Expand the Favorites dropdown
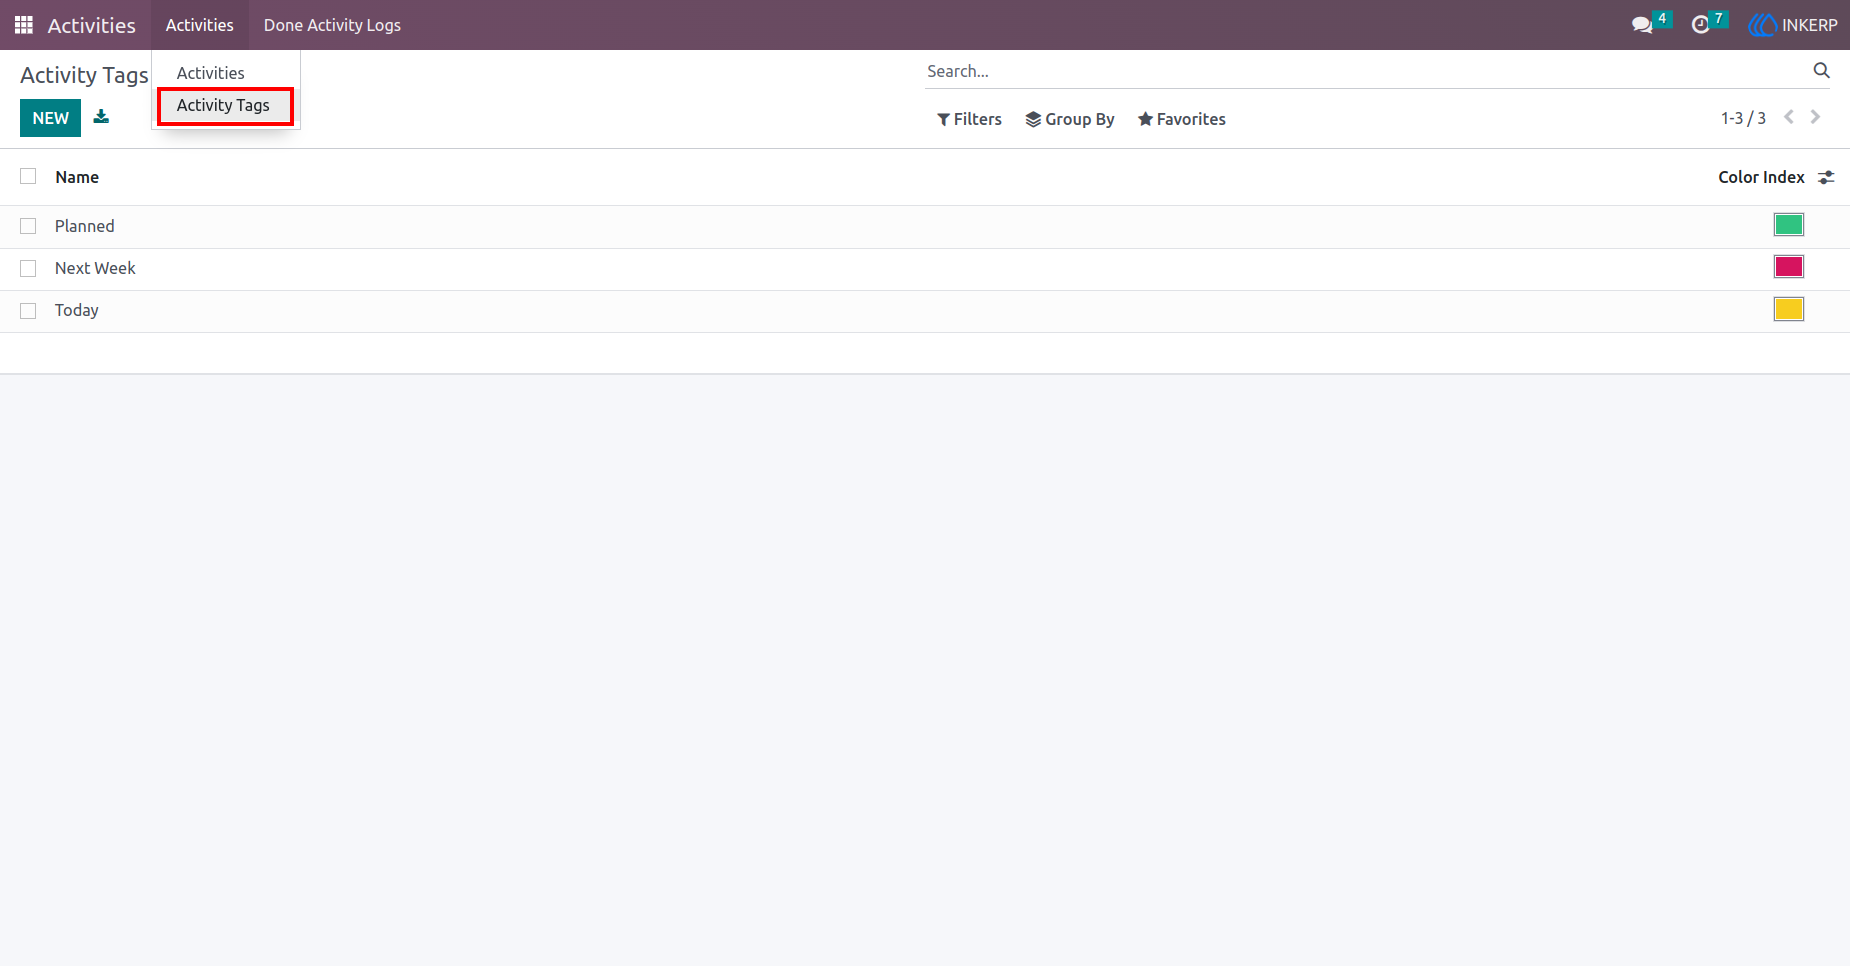This screenshot has height=966, width=1850. click(x=1182, y=119)
